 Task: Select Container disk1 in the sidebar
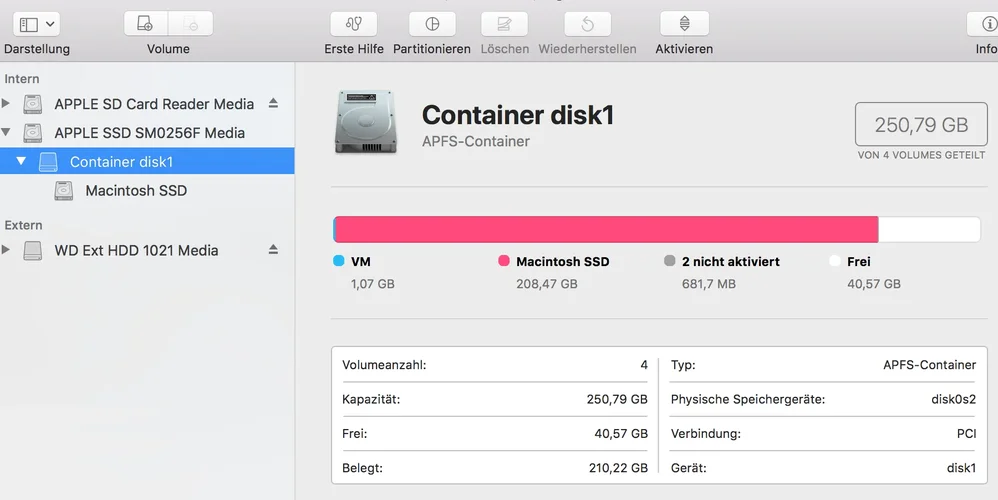[x=121, y=161]
